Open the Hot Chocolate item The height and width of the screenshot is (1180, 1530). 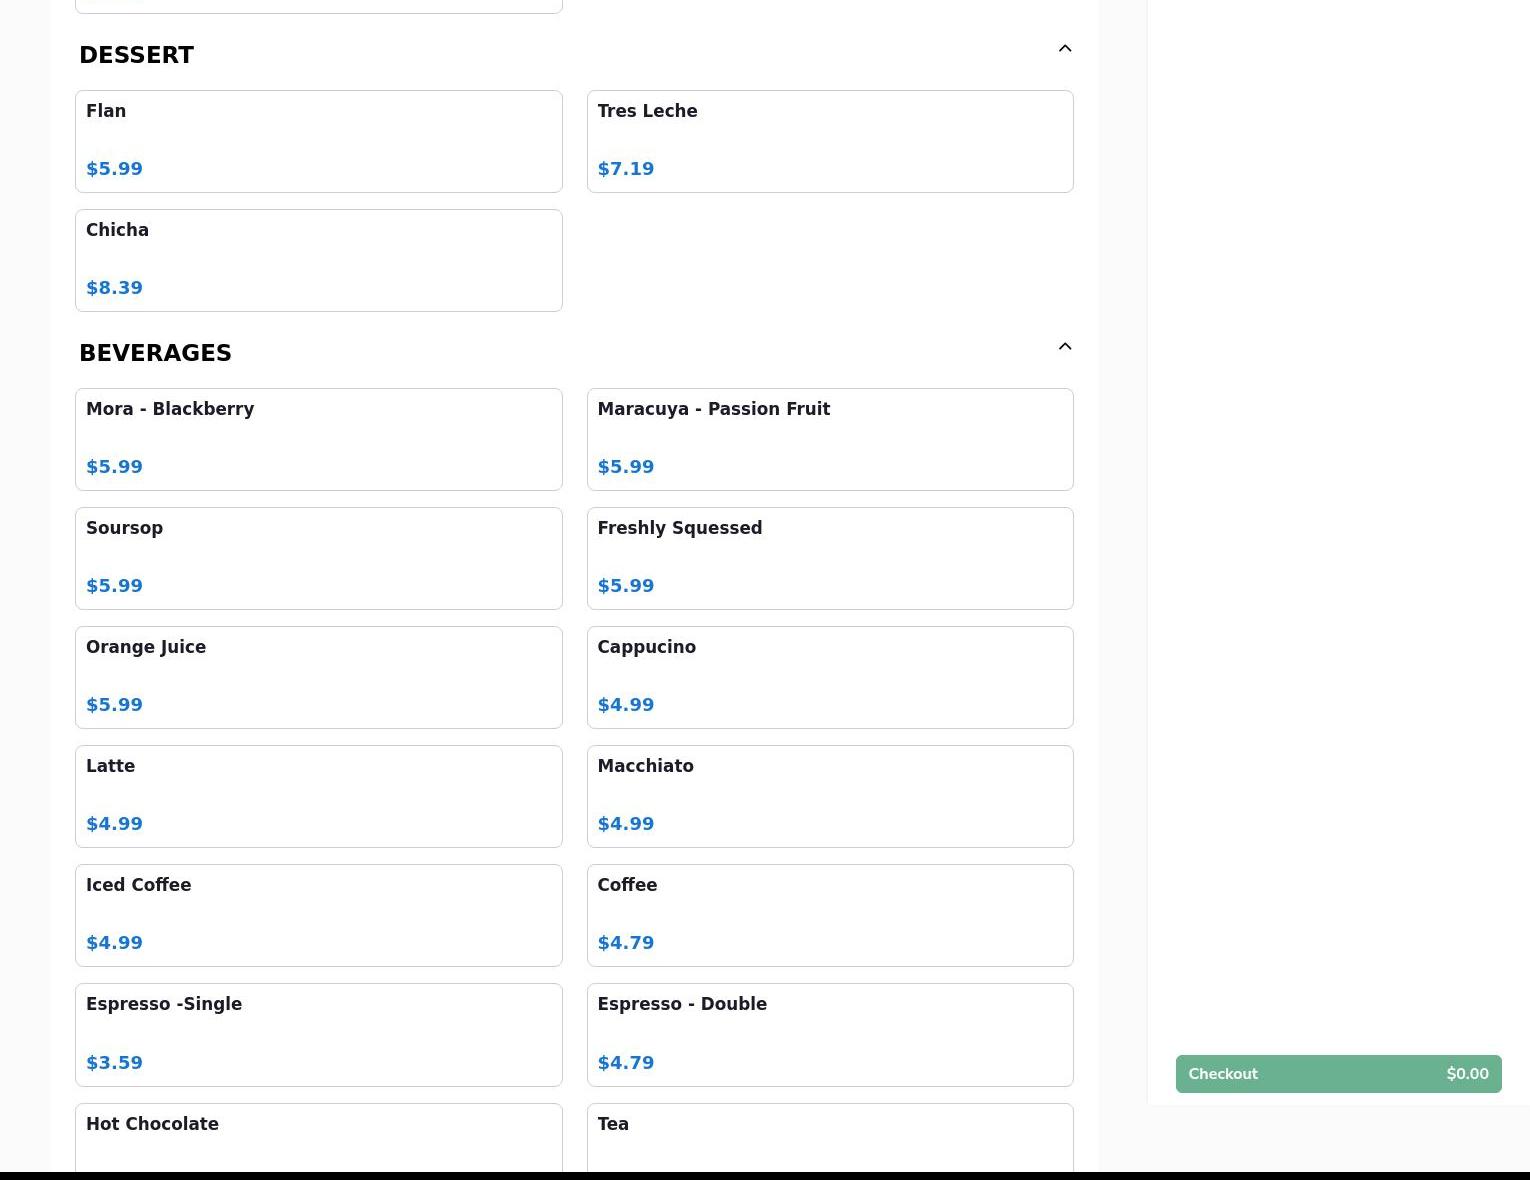tap(318, 1138)
